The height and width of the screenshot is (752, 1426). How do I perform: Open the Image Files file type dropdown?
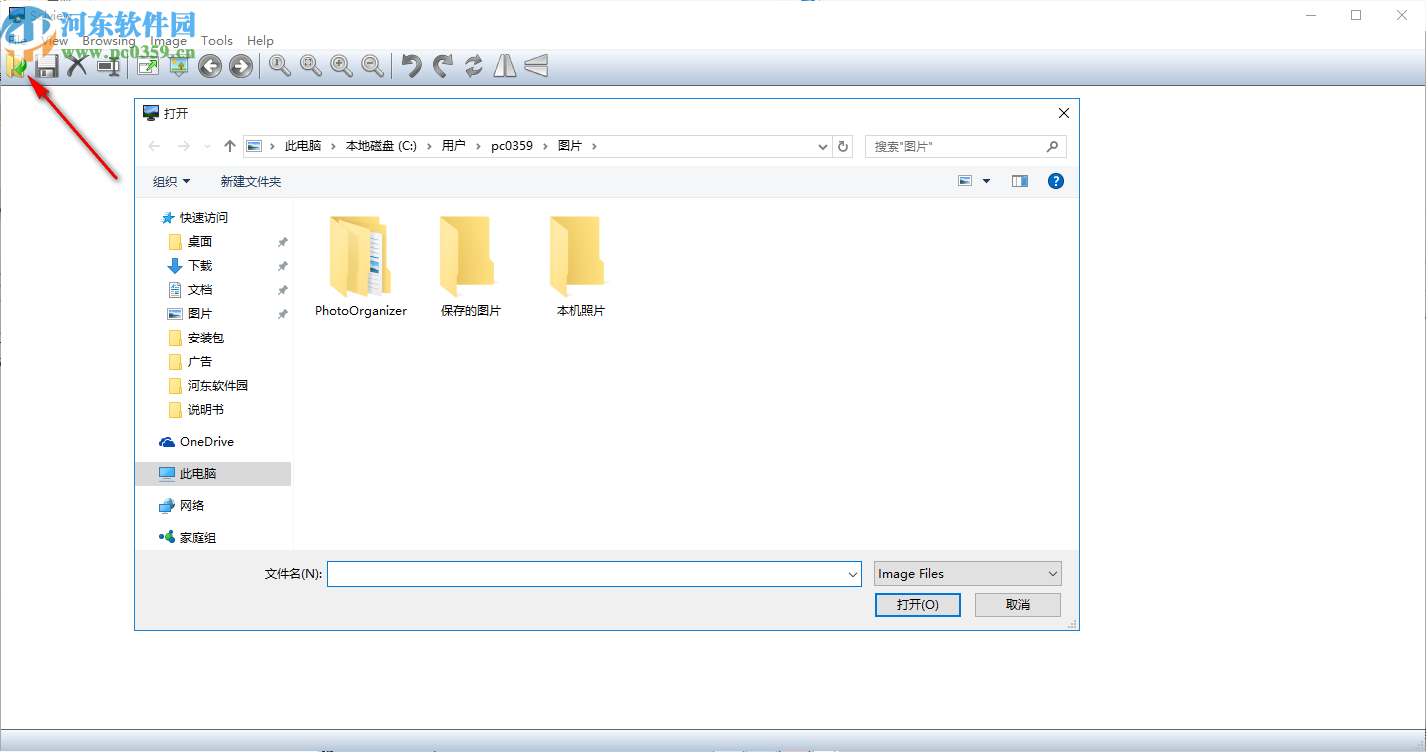point(966,573)
